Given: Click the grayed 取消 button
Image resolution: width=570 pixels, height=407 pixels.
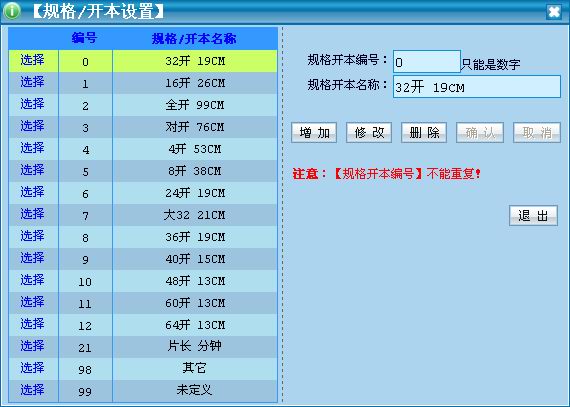Looking at the screenshot, I should tap(537, 133).
